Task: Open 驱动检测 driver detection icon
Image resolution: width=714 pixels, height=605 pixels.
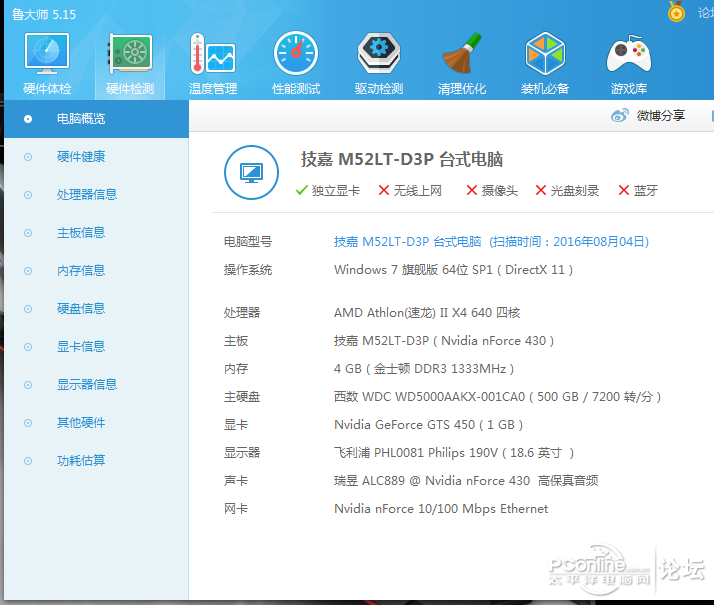Action: click(x=379, y=63)
